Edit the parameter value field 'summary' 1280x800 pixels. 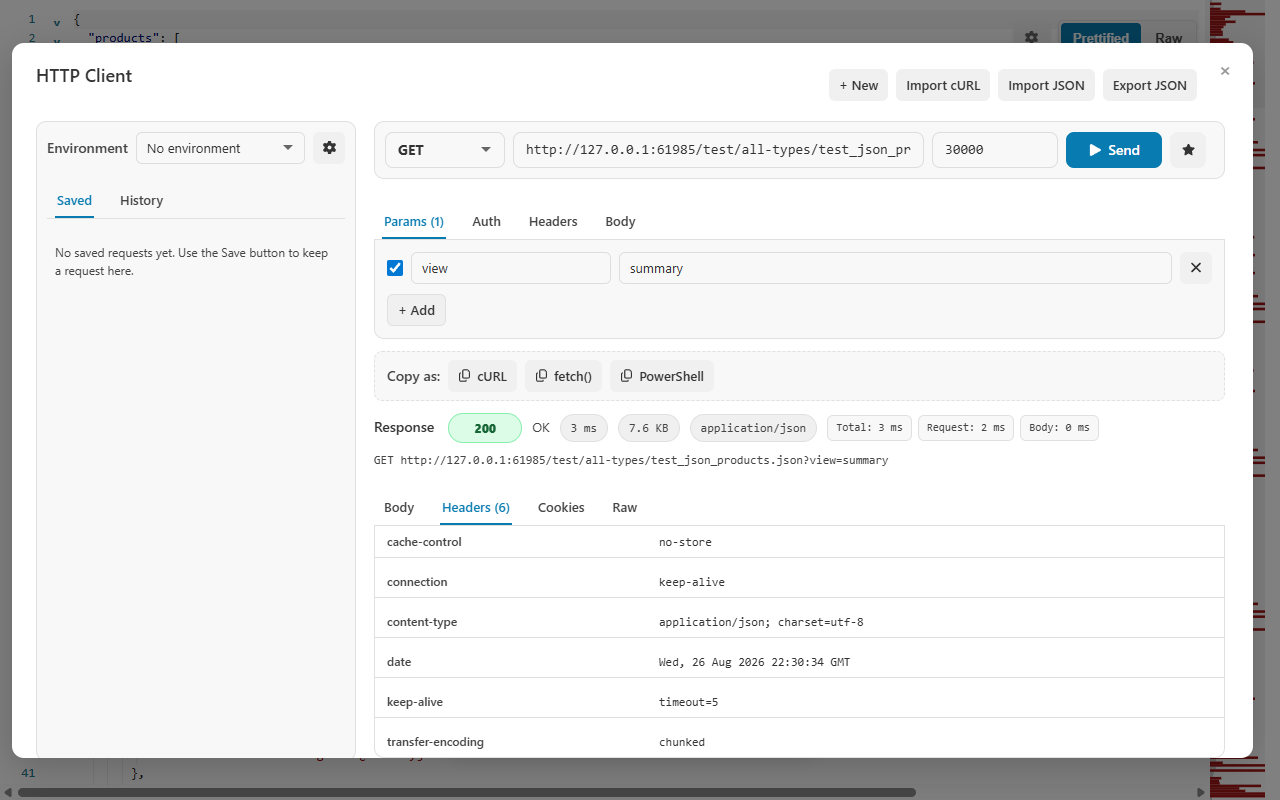pos(895,268)
